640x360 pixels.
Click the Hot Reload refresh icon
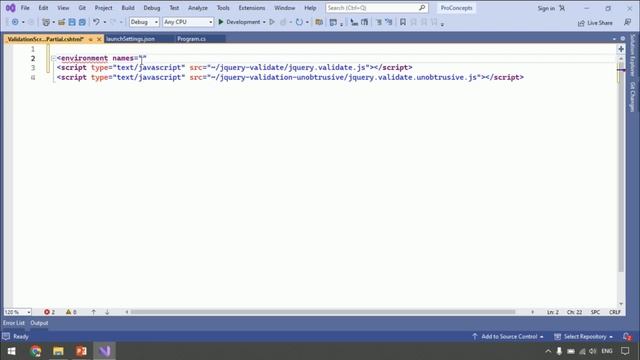(299, 22)
